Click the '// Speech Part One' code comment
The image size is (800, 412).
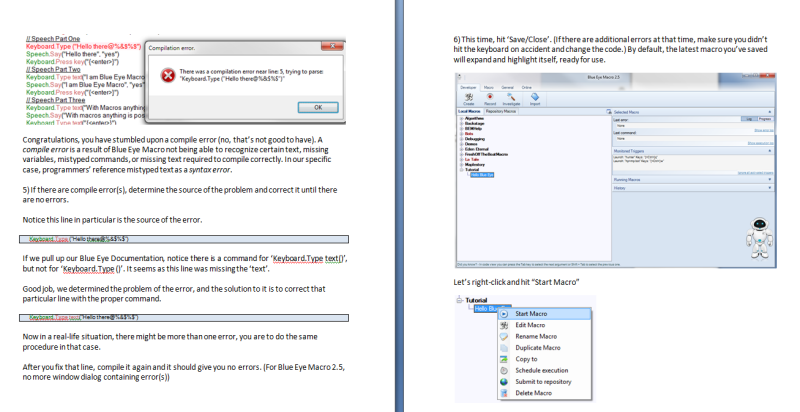point(53,39)
